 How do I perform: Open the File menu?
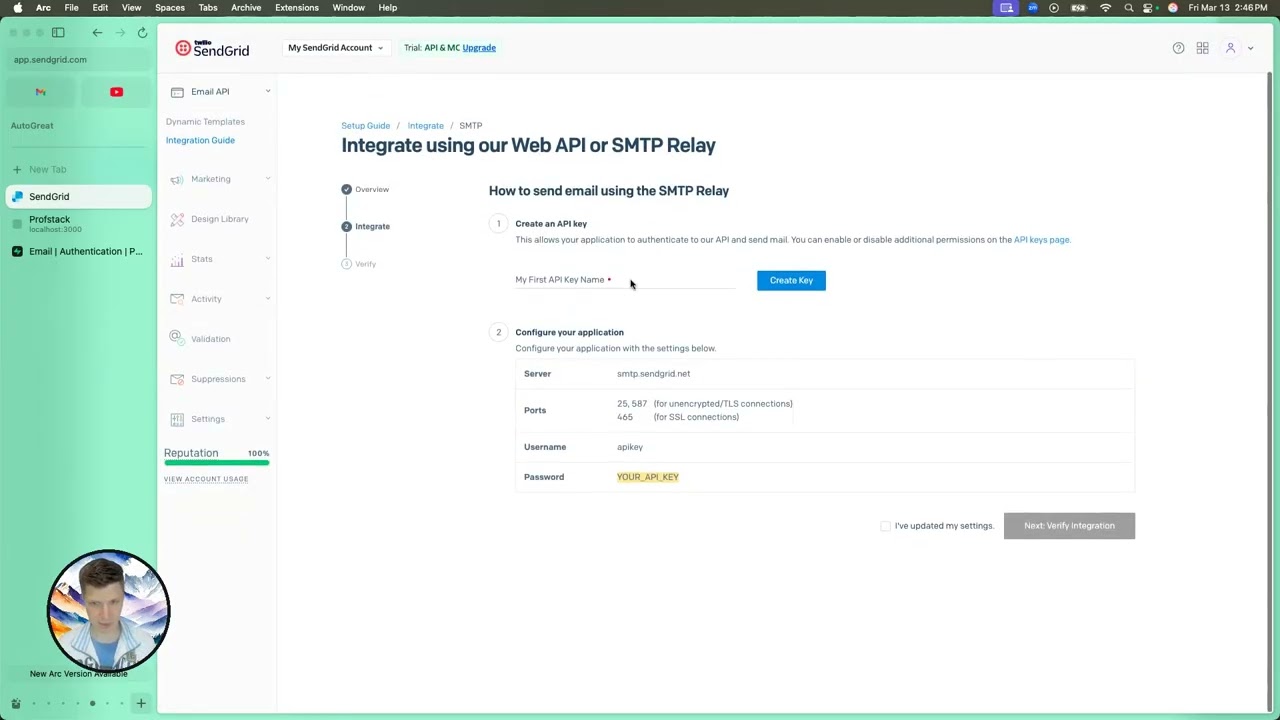[72, 8]
